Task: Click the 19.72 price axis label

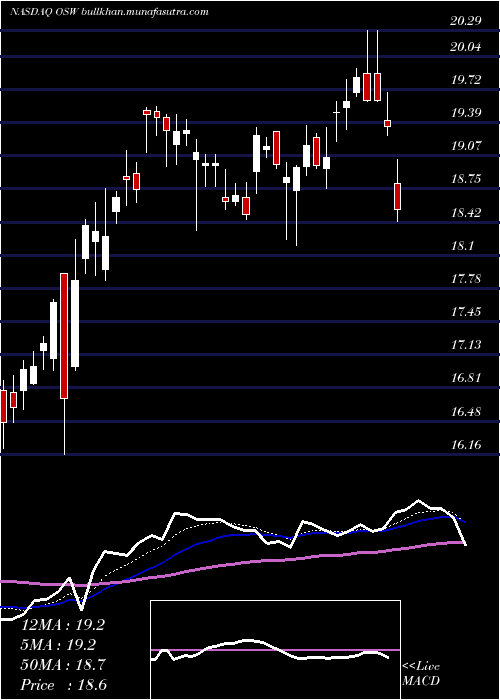Action: click(x=466, y=80)
